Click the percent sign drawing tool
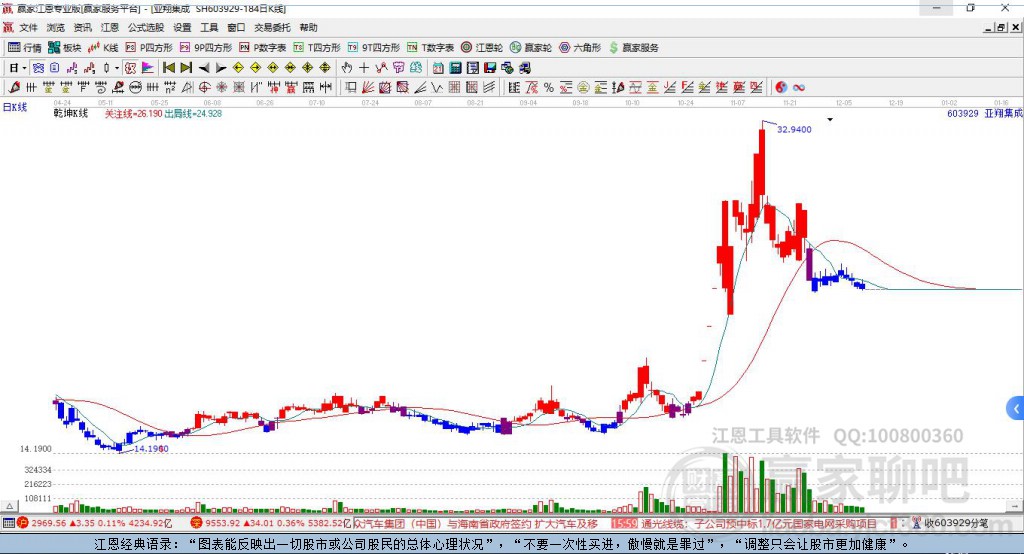The height and width of the screenshot is (554, 1024). (x=549, y=88)
